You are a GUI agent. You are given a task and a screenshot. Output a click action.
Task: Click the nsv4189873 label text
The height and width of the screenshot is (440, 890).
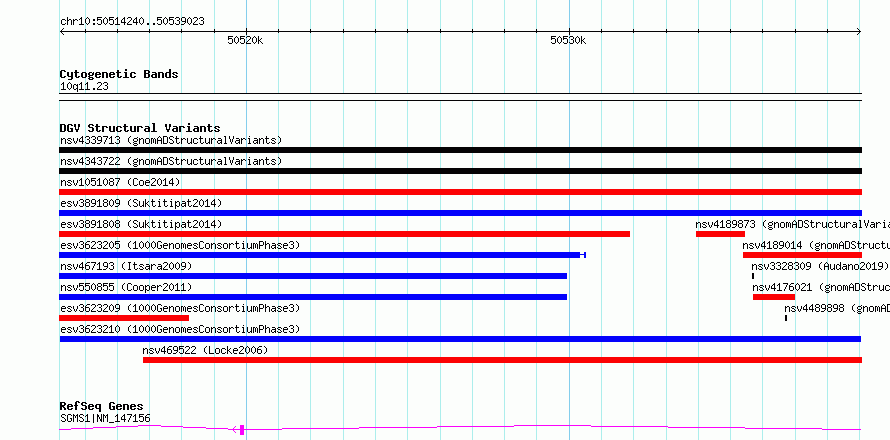pyautogui.click(x=792, y=224)
